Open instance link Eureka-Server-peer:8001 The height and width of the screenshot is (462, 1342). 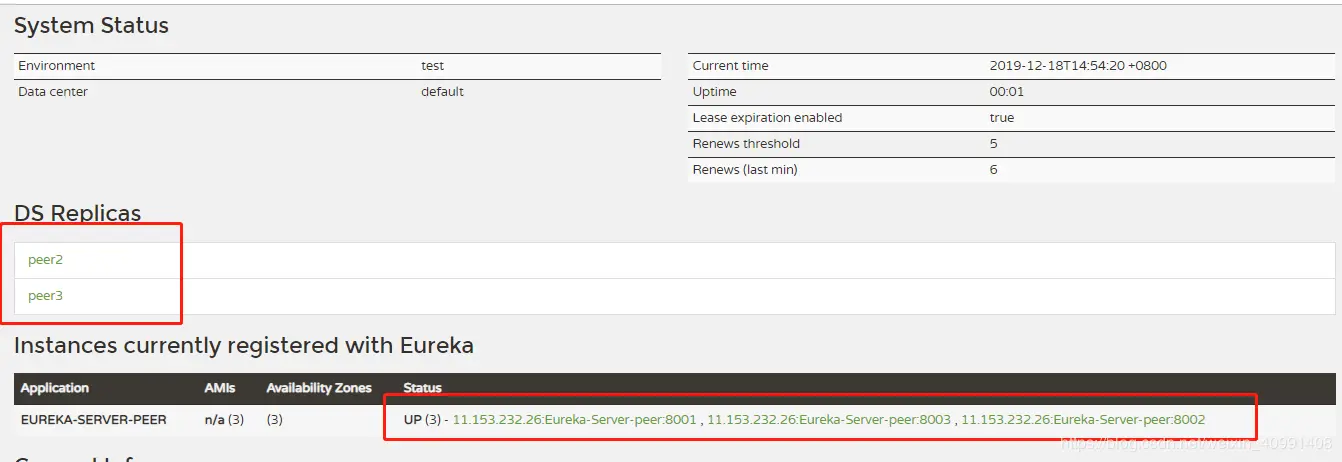574,420
